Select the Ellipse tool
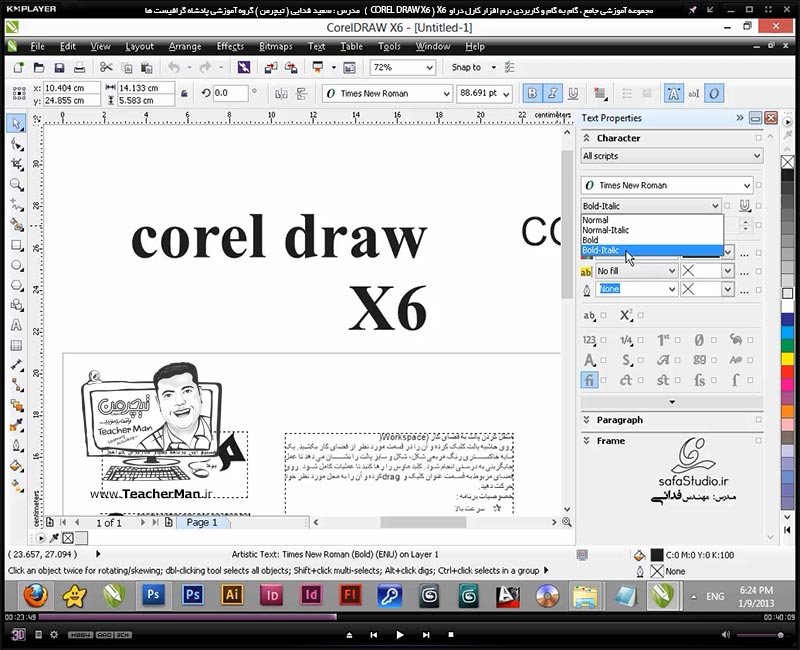The width and height of the screenshot is (800, 650). point(17,265)
